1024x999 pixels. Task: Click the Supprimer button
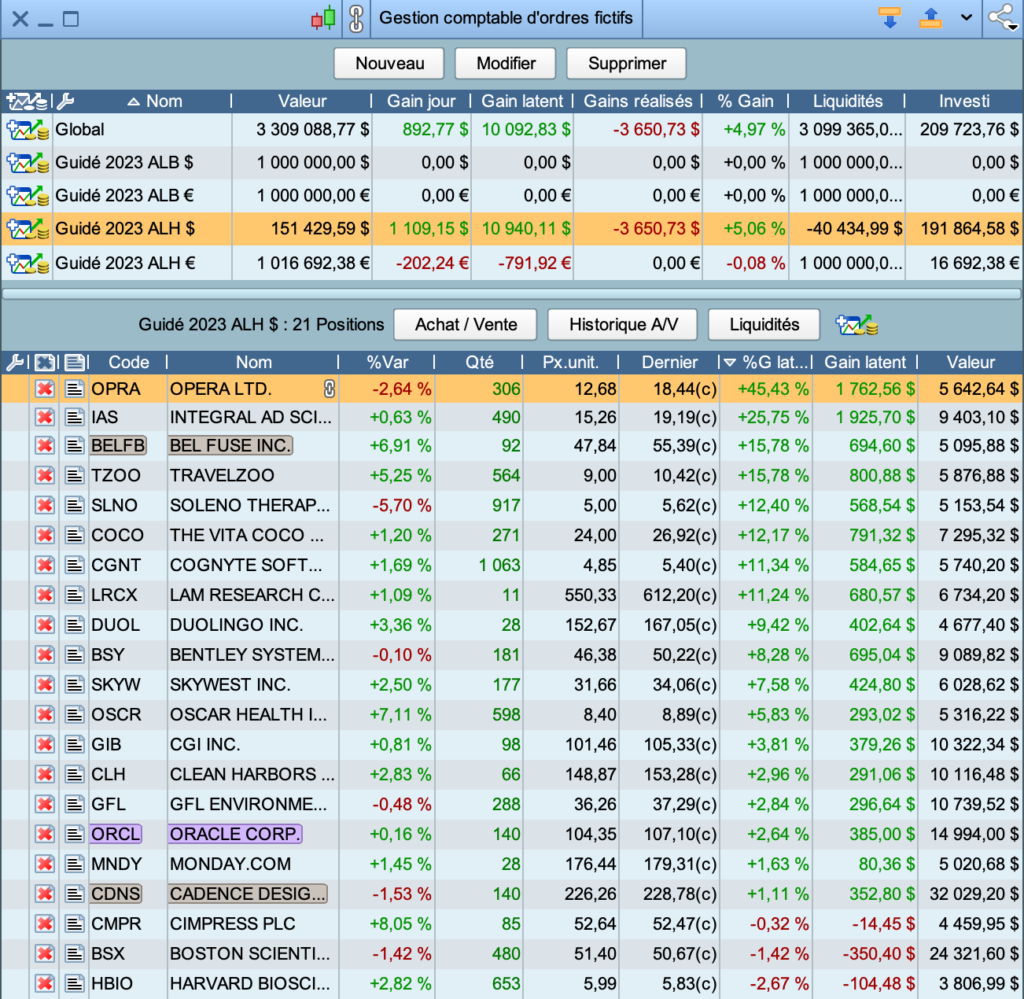tap(627, 63)
